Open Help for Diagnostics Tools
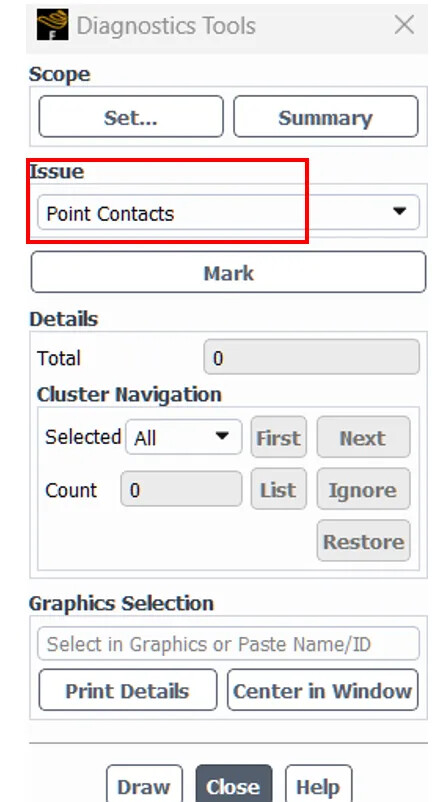432x802 pixels. pos(318,784)
